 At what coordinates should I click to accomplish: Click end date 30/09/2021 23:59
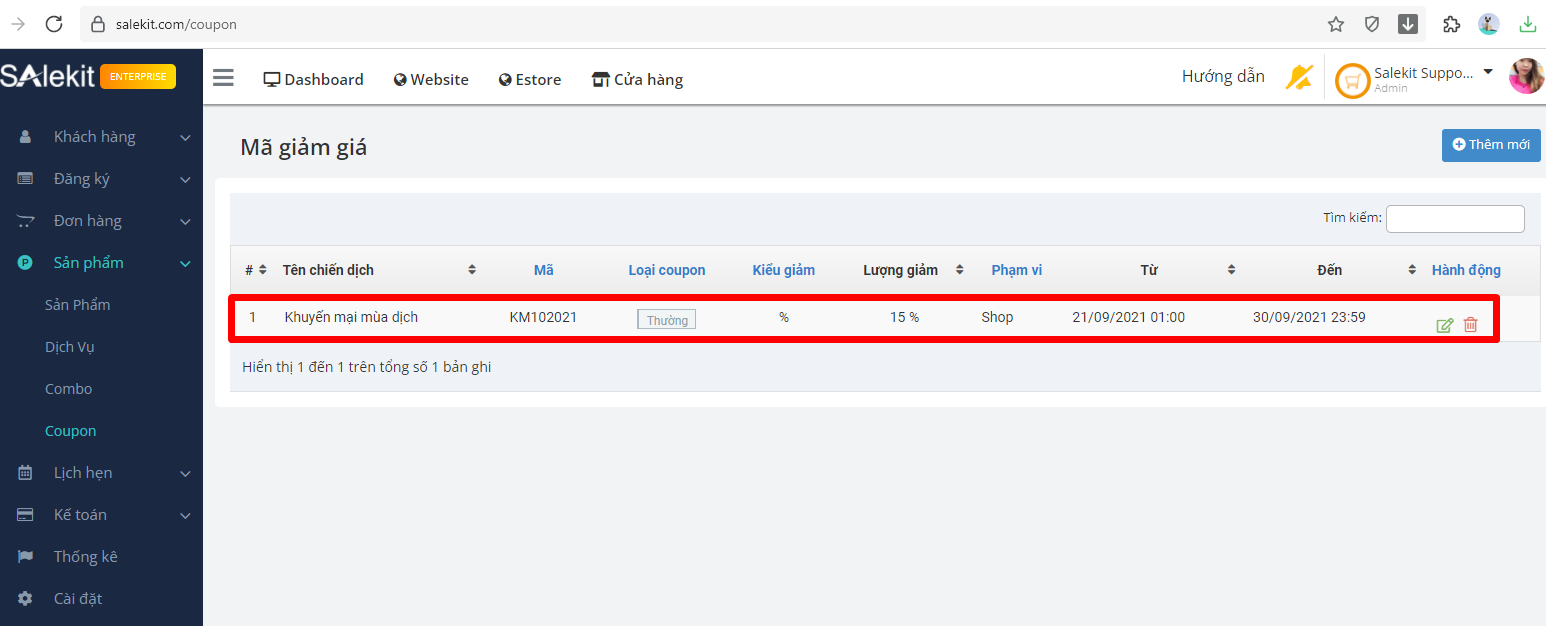[x=1309, y=317]
